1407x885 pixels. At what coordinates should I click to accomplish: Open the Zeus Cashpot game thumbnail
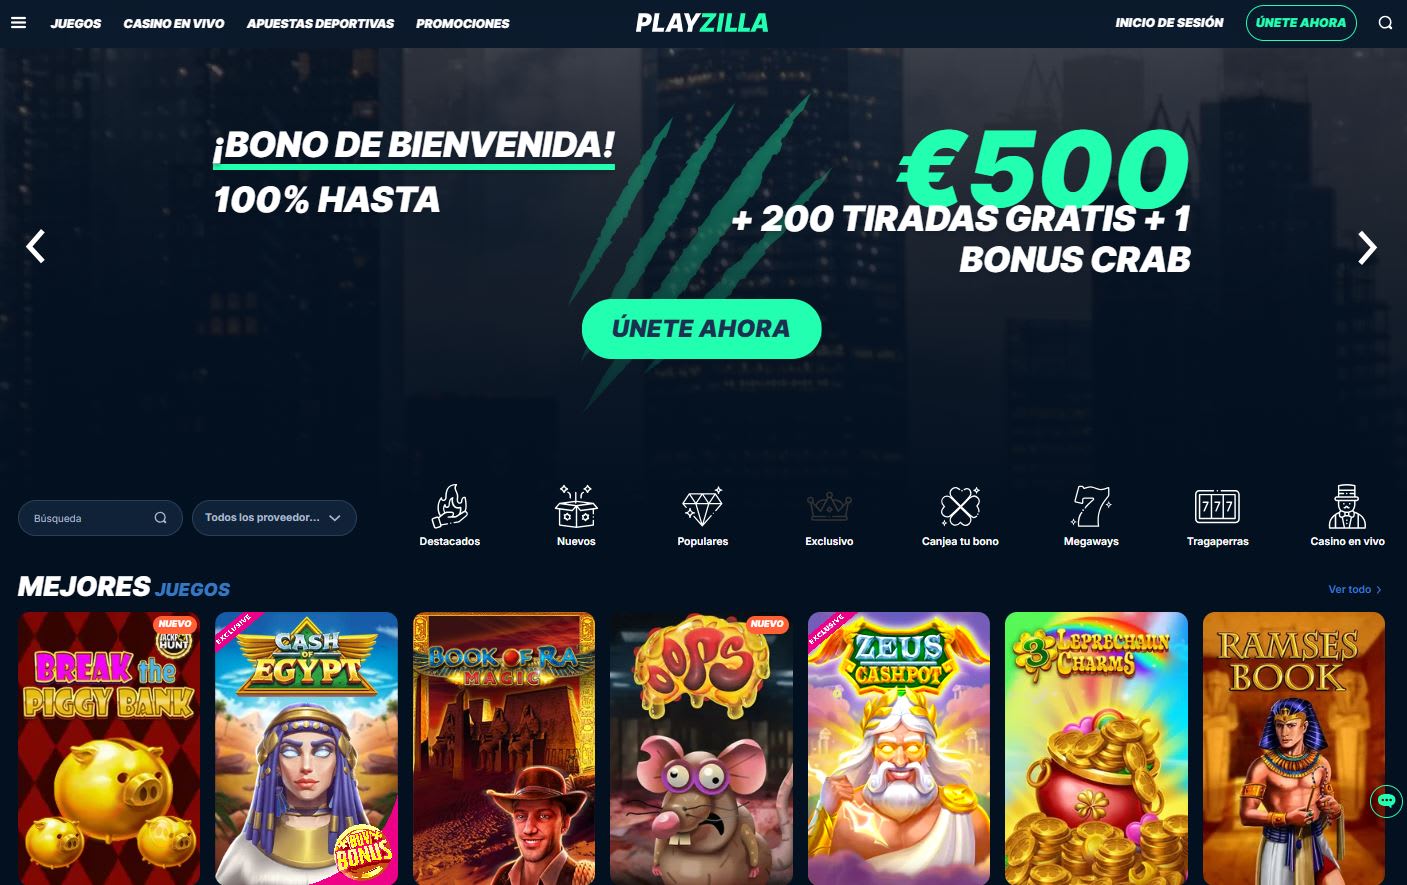tap(898, 748)
